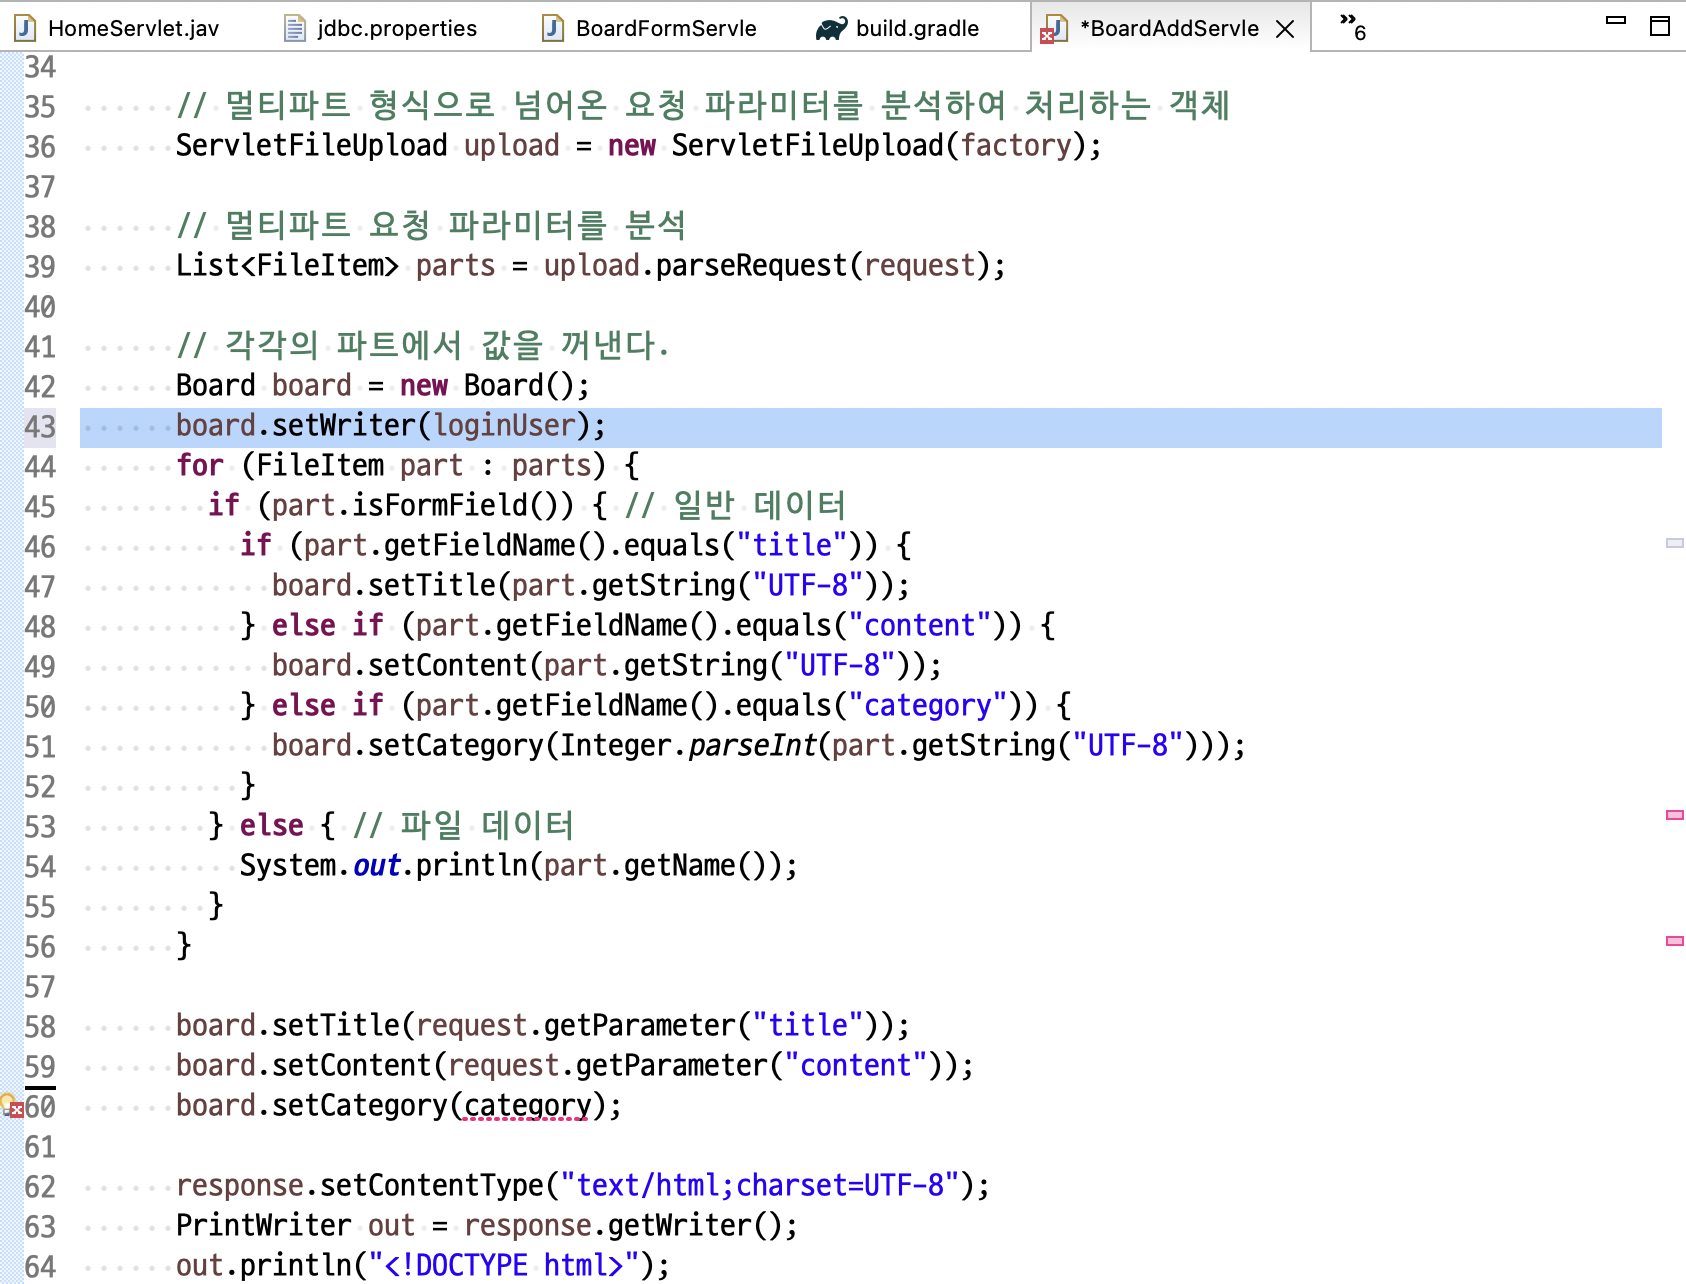The height and width of the screenshot is (1284, 1686).
Task: Click on 'Board board = new Board();'
Action: click(383, 386)
